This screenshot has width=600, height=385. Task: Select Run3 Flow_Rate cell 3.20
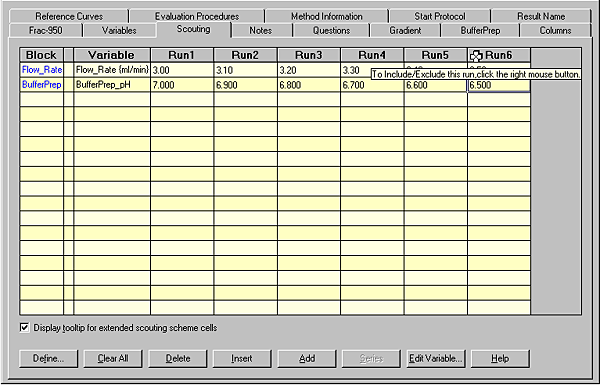click(x=309, y=70)
